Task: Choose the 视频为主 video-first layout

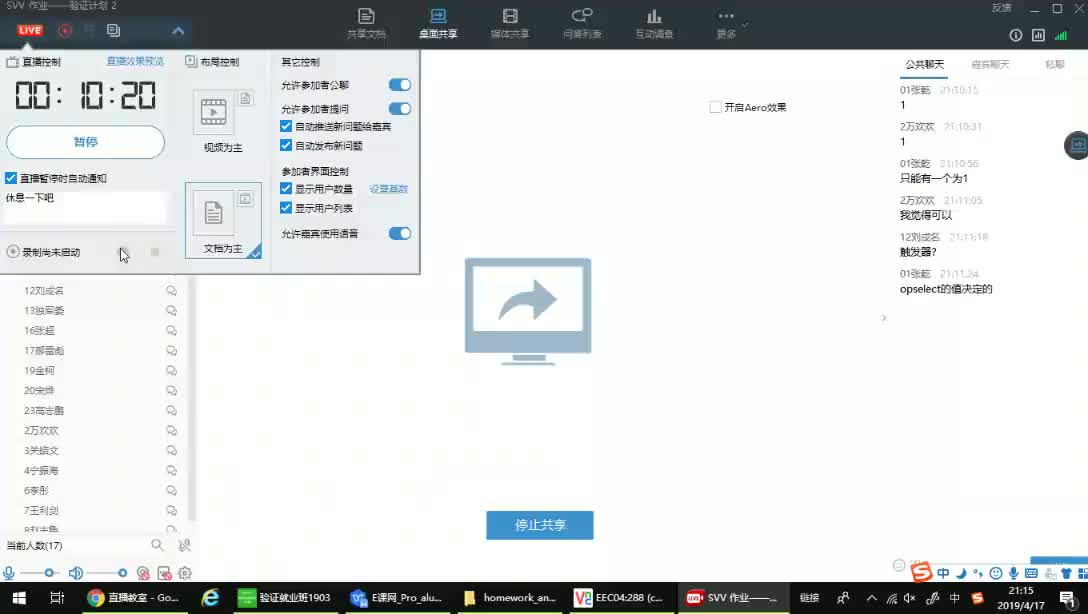Action: coord(223,121)
